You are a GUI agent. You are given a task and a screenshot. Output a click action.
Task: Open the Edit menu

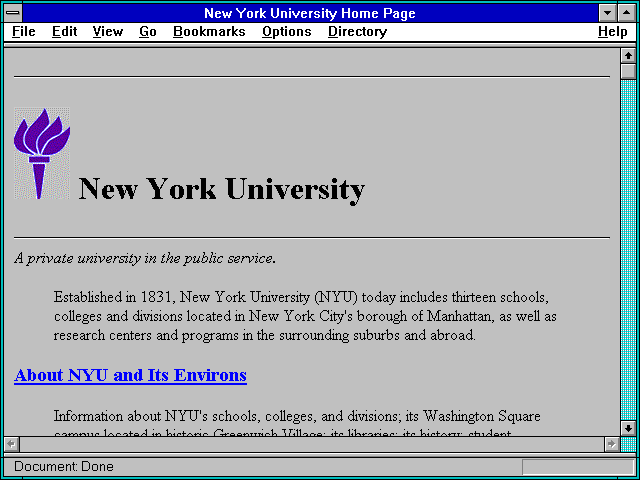[x=64, y=32]
